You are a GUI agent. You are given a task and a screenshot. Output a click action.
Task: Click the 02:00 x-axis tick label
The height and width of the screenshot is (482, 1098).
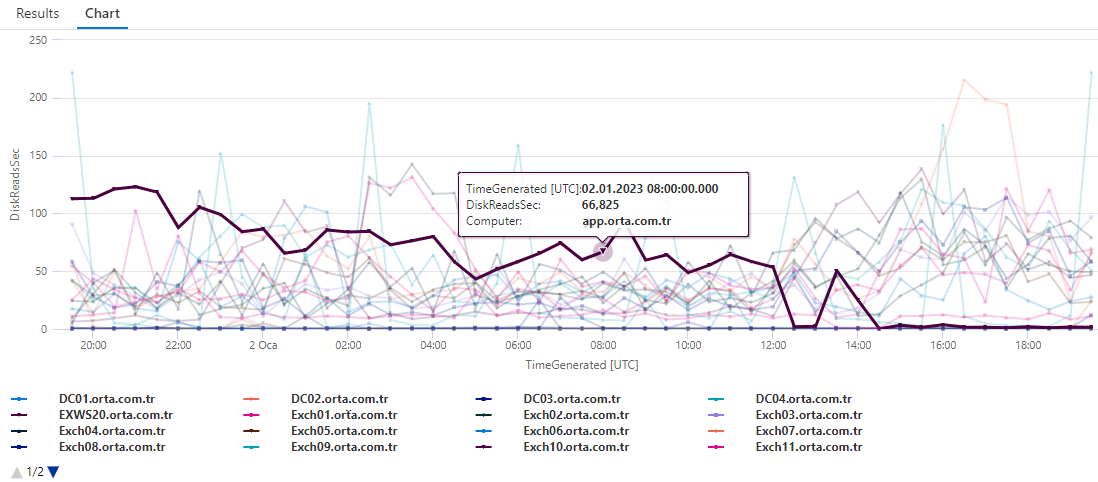coord(348,345)
